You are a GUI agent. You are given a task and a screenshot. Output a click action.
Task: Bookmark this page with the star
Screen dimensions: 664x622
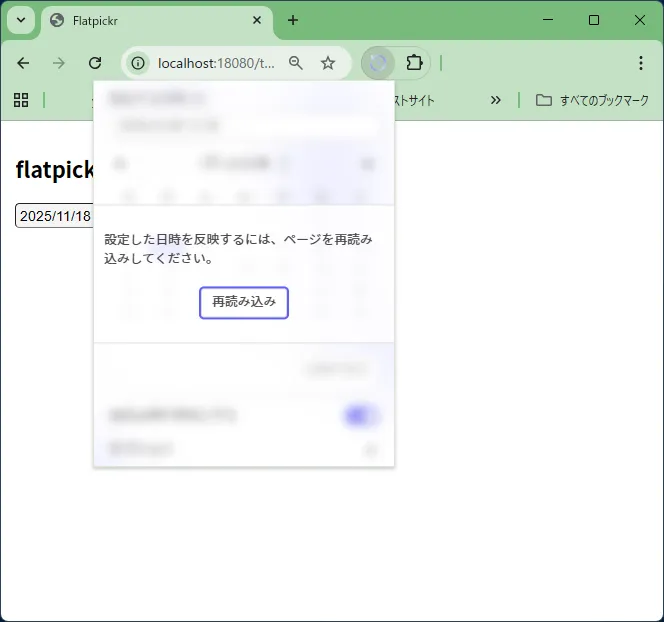tap(328, 63)
